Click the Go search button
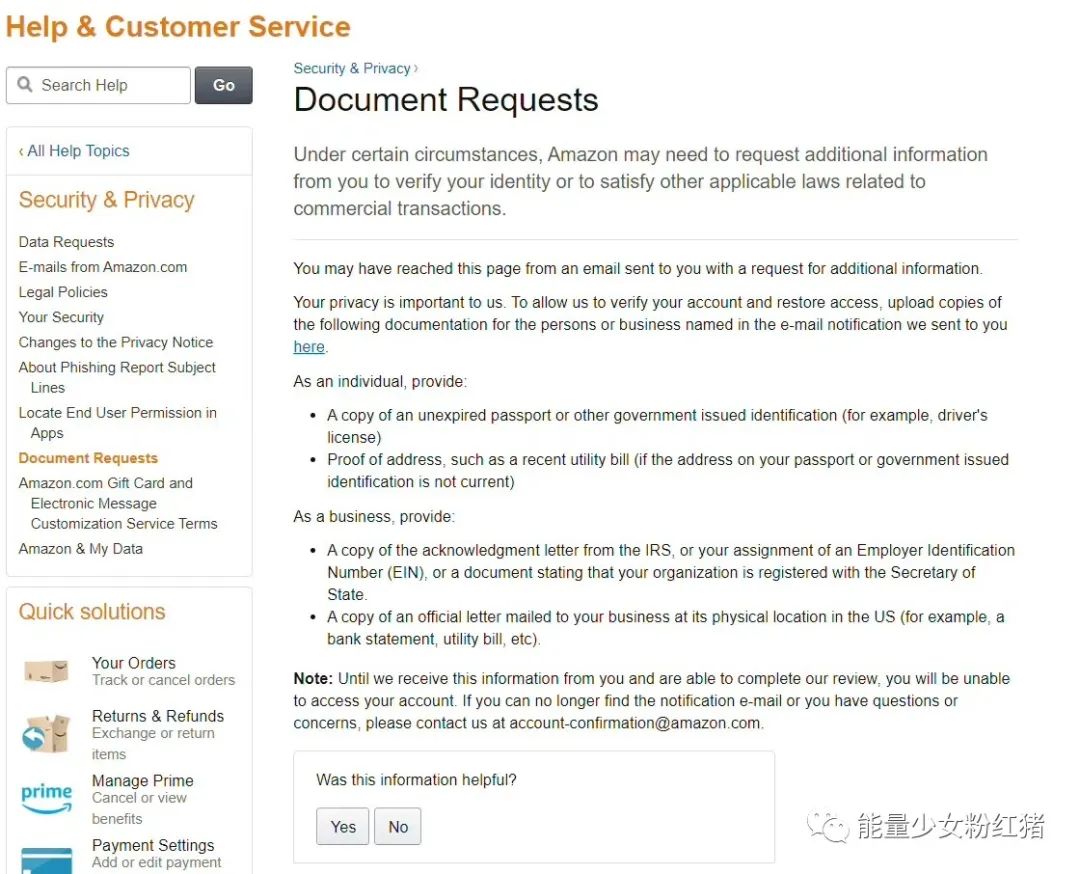The height and width of the screenshot is (874, 1080). tap(224, 85)
